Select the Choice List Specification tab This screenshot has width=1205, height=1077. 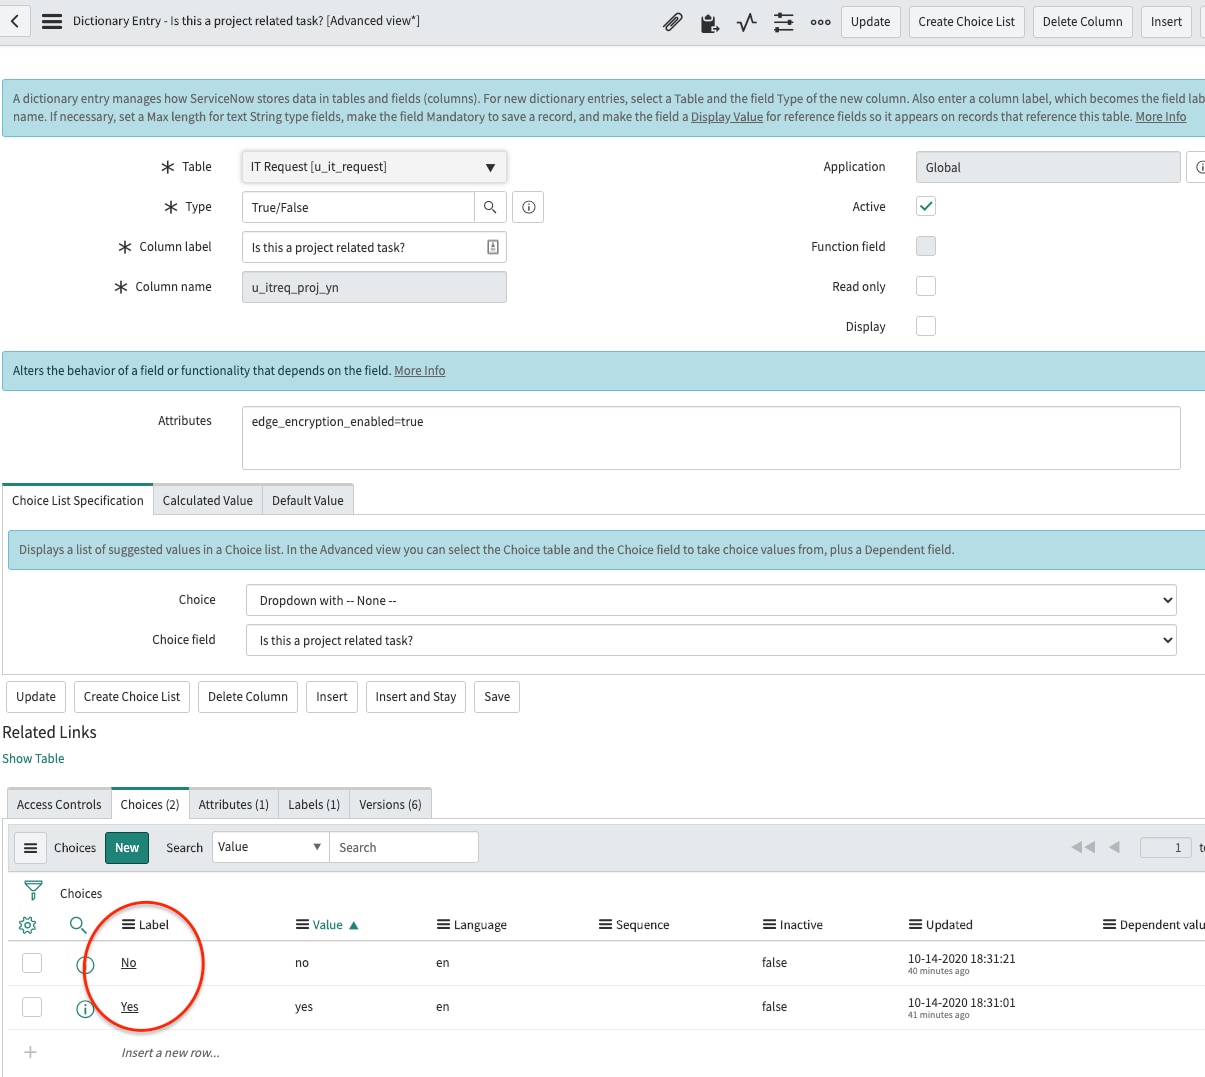click(x=78, y=500)
